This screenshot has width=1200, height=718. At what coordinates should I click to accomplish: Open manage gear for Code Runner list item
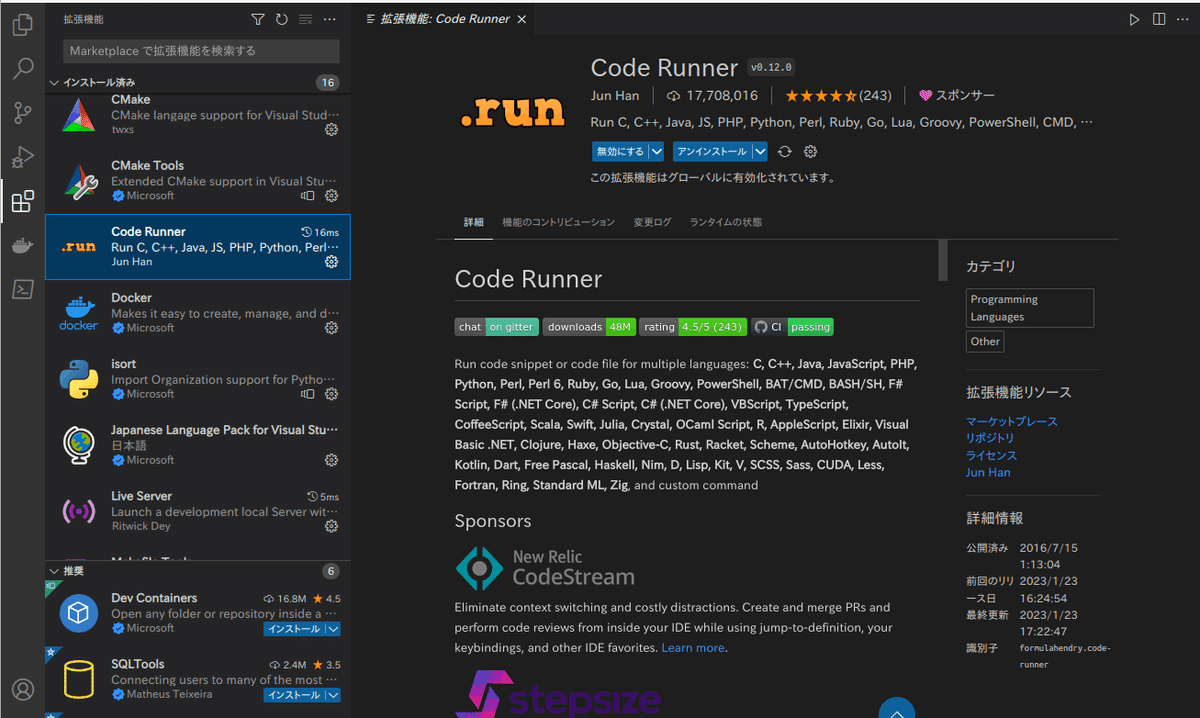pos(332,262)
